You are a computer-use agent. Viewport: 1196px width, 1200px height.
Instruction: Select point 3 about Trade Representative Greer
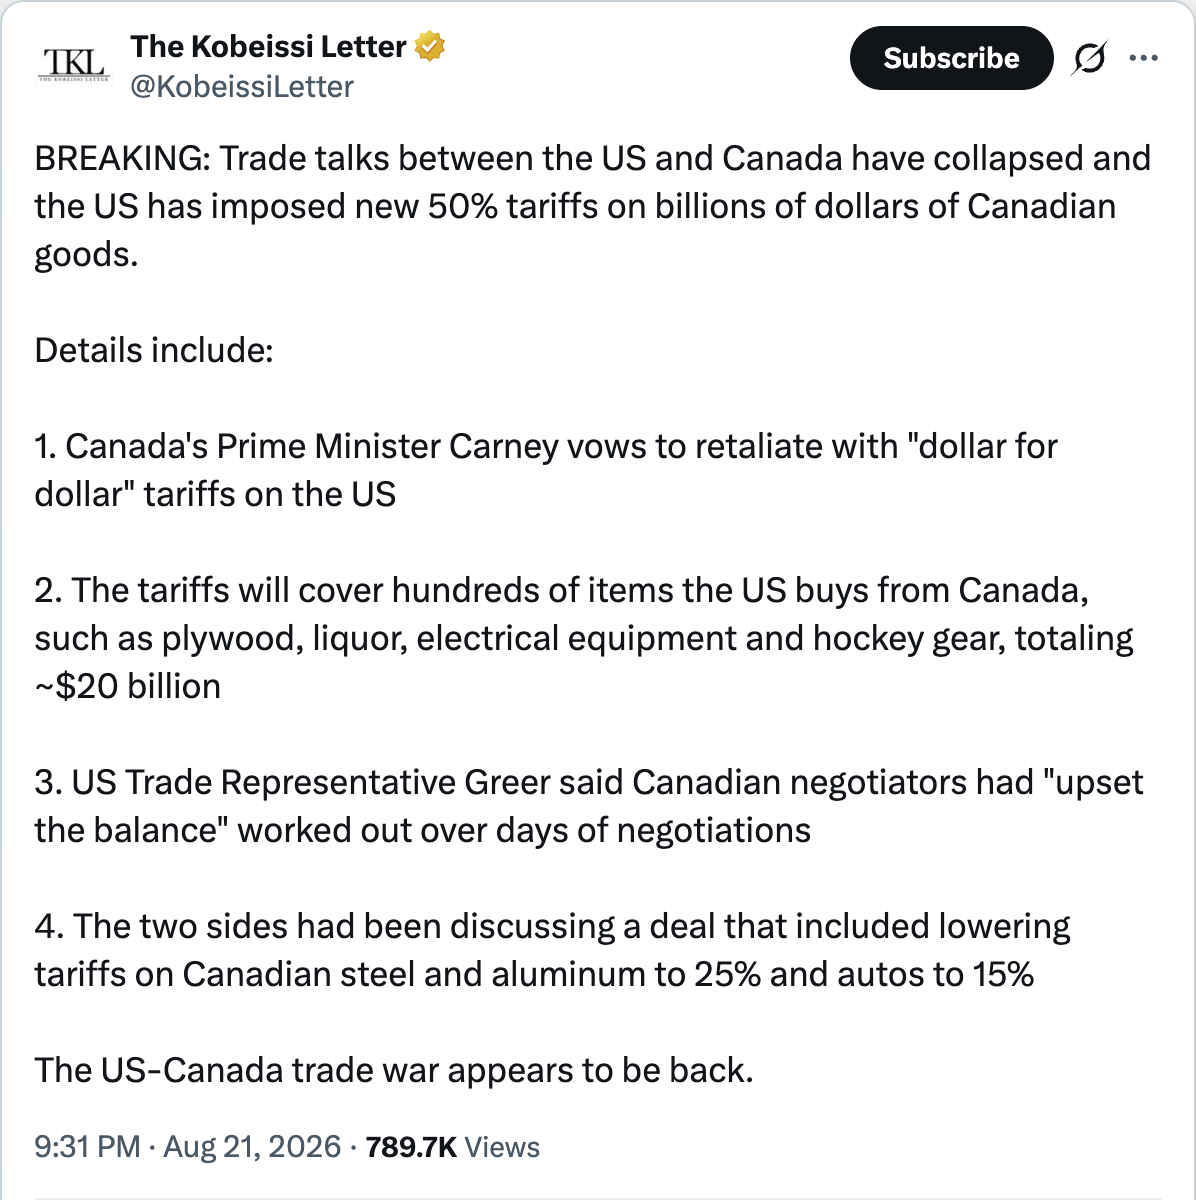pyautogui.click(x=589, y=806)
